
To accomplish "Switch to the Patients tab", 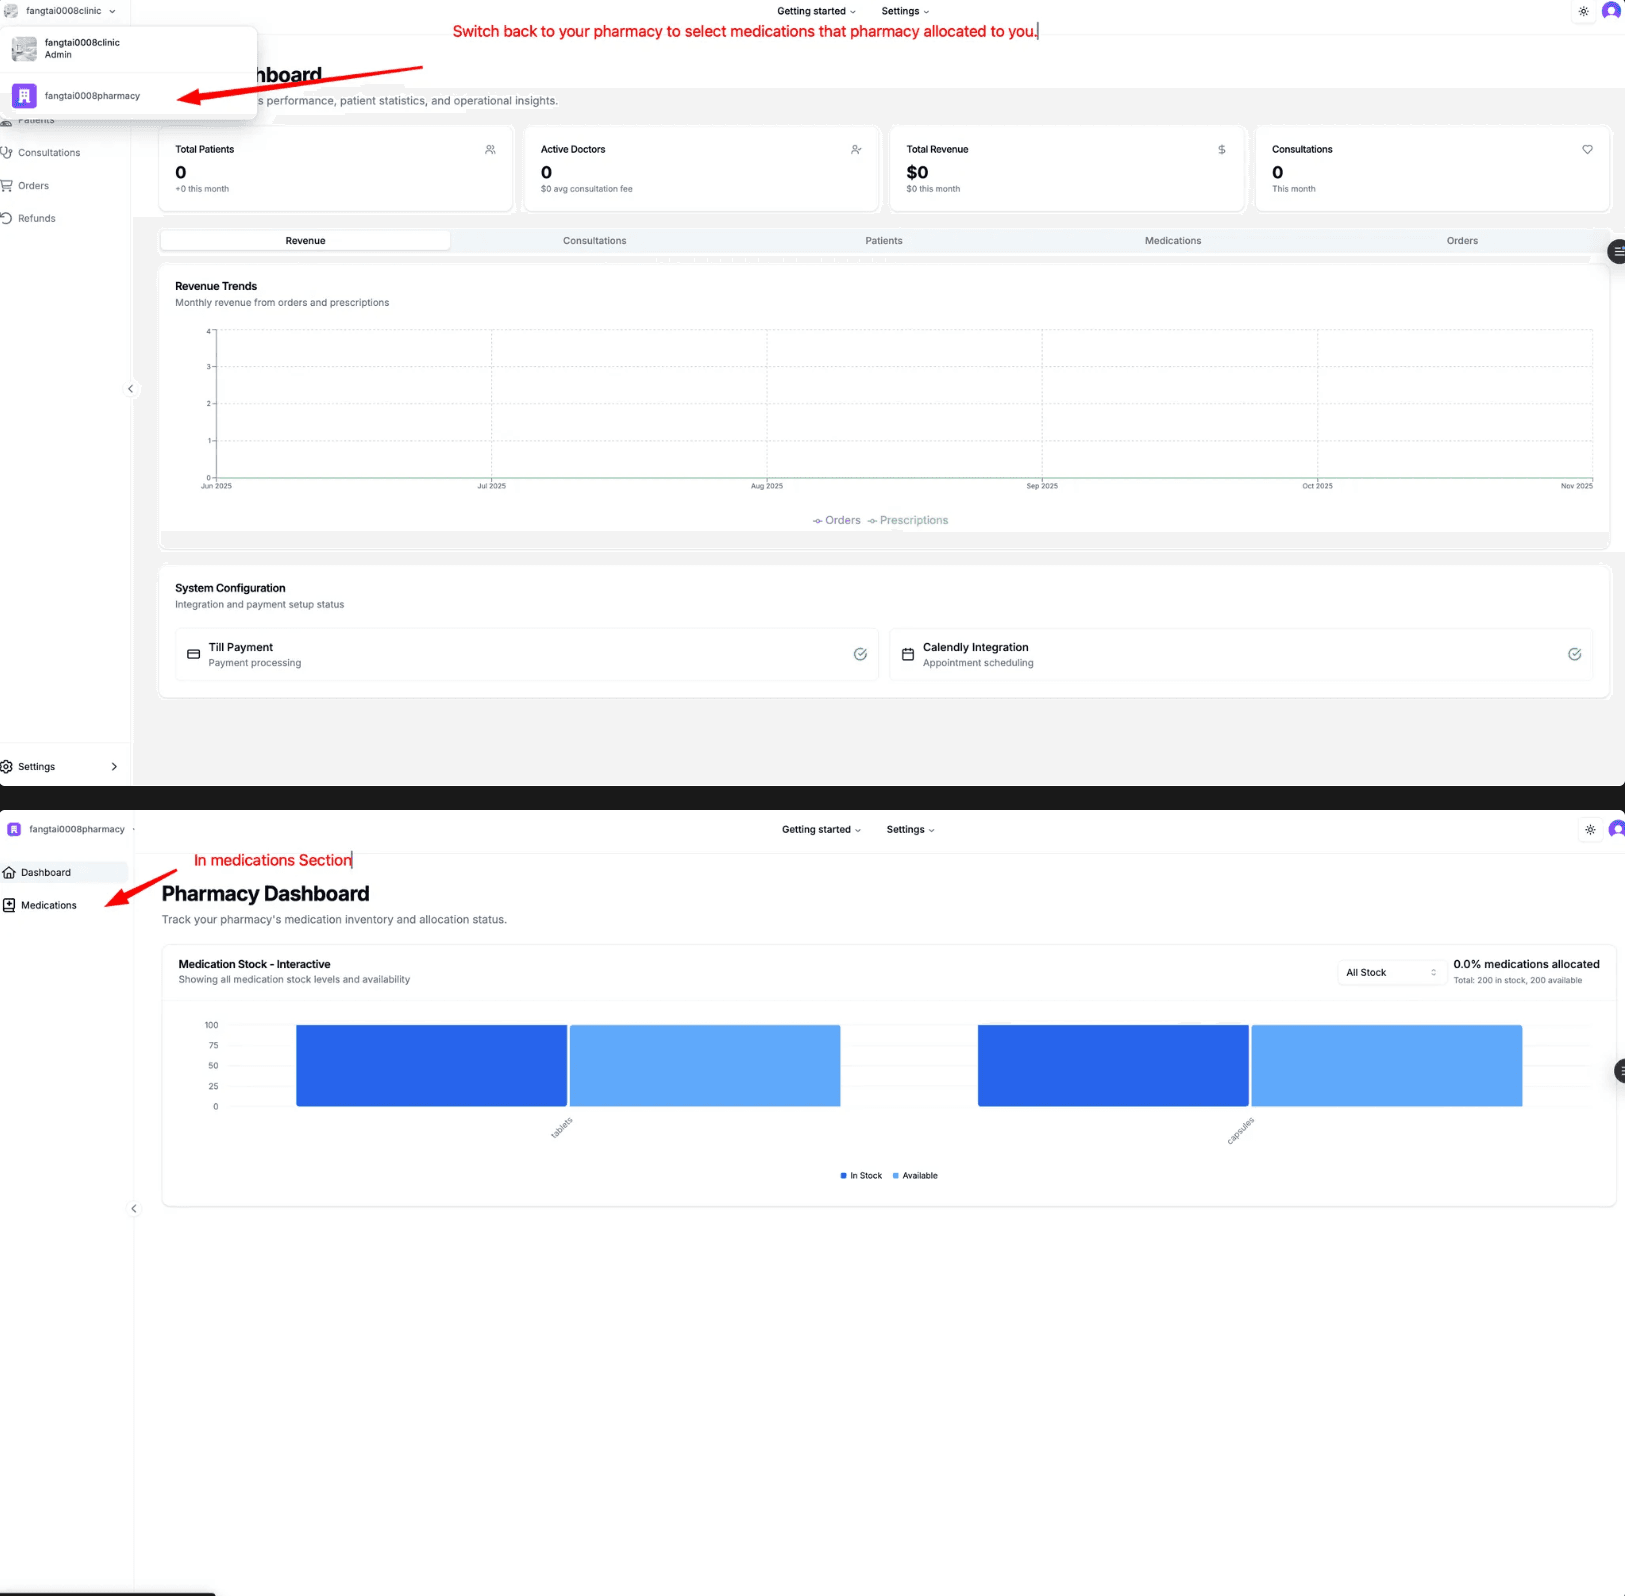I will pos(883,241).
